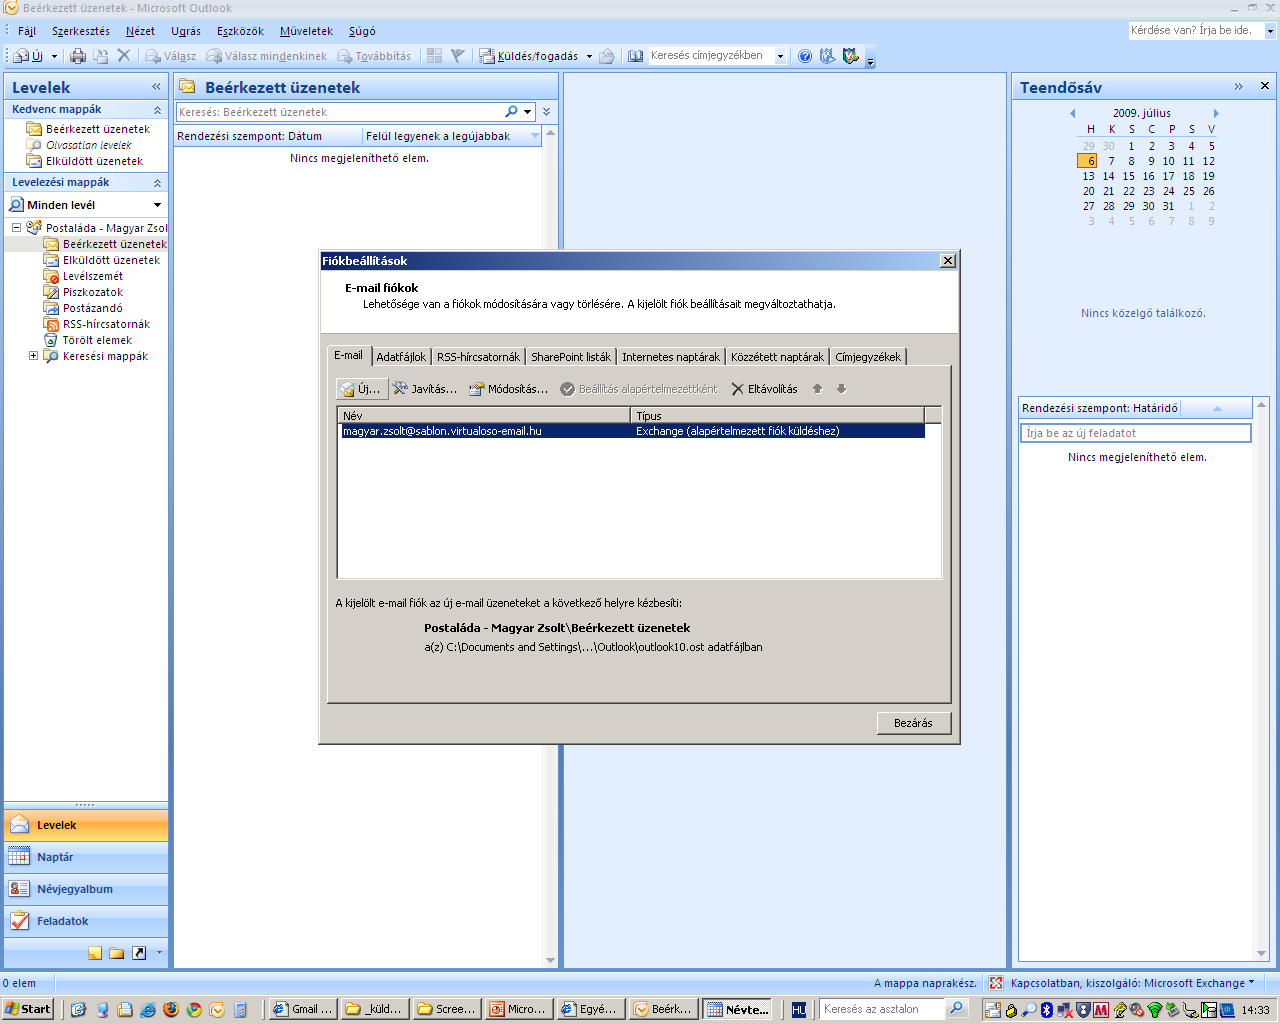Switch to the Internetes naptárak tab
Viewport: 1280px width, 1024px height.
point(671,357)
